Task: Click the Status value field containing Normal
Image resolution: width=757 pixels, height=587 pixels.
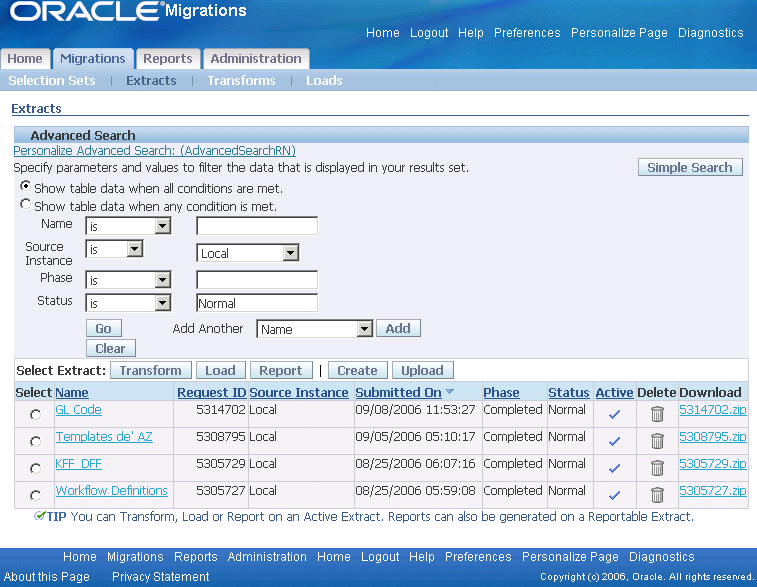Action: (x=257, y=303)
